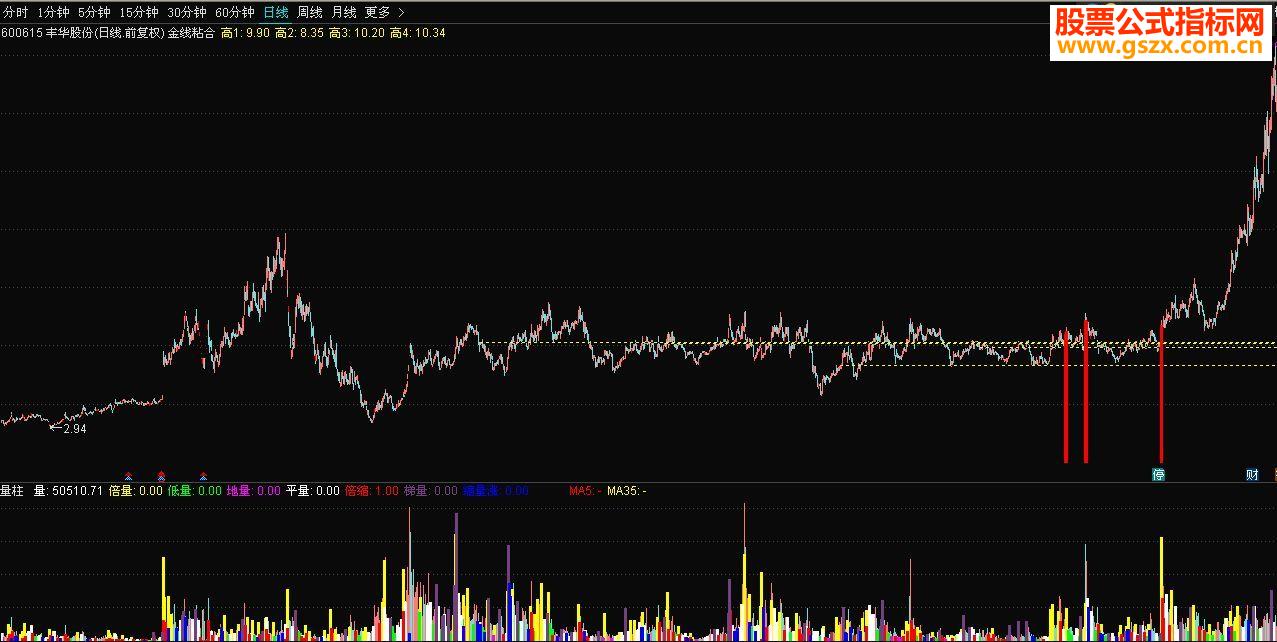Click the 高3: 10.20 indicator value
Screen dimensions: 1277x642
coord(356,33)
